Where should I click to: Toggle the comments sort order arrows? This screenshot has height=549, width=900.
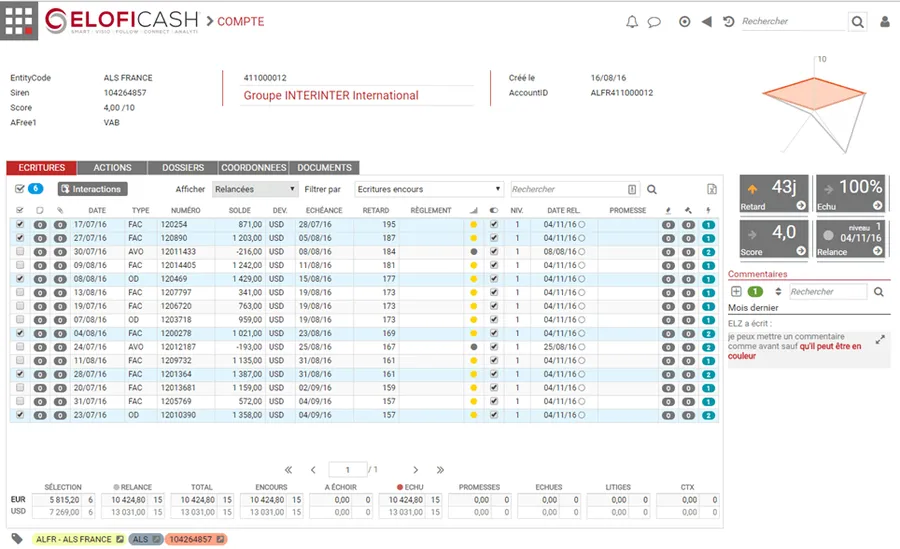778,292
